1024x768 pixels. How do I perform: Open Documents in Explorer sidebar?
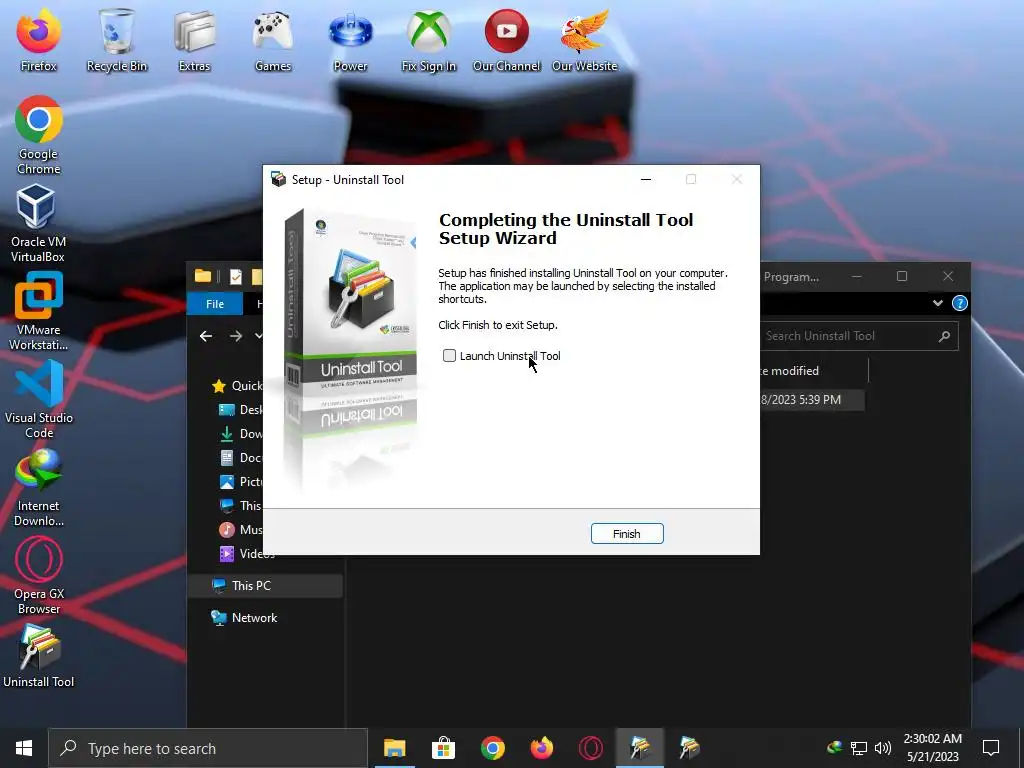coord(240,458)
